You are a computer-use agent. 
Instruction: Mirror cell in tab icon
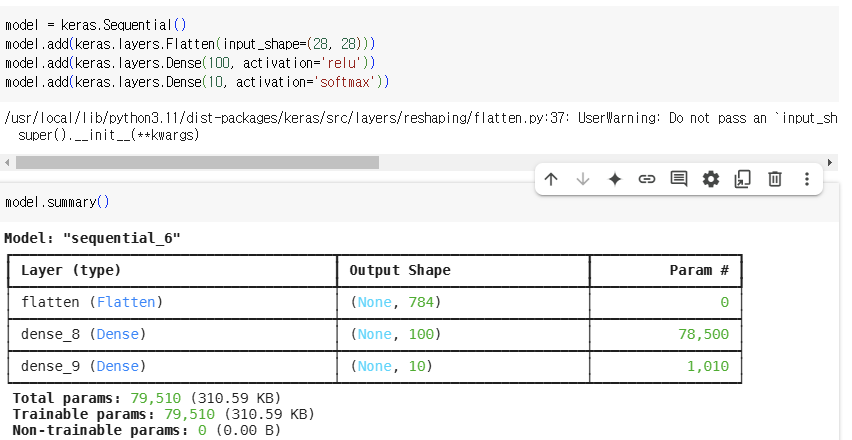click(743, 179)
